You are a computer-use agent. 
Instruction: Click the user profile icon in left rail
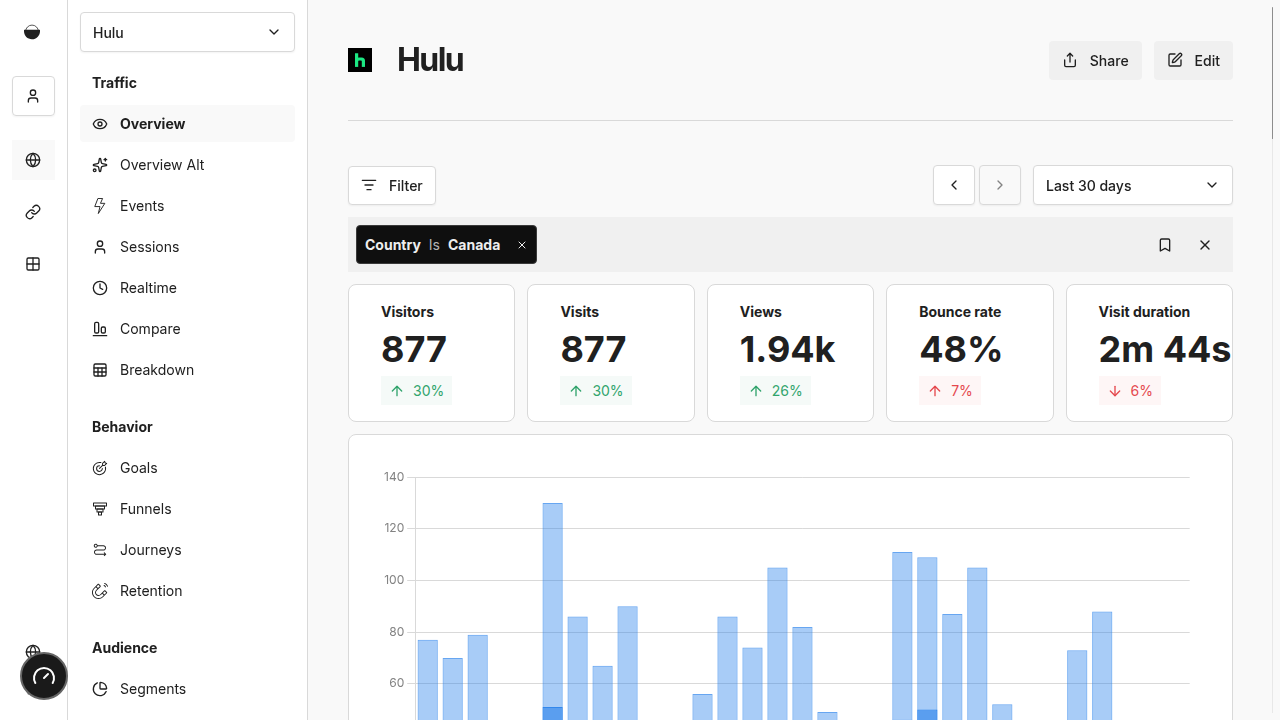point(33,96)
